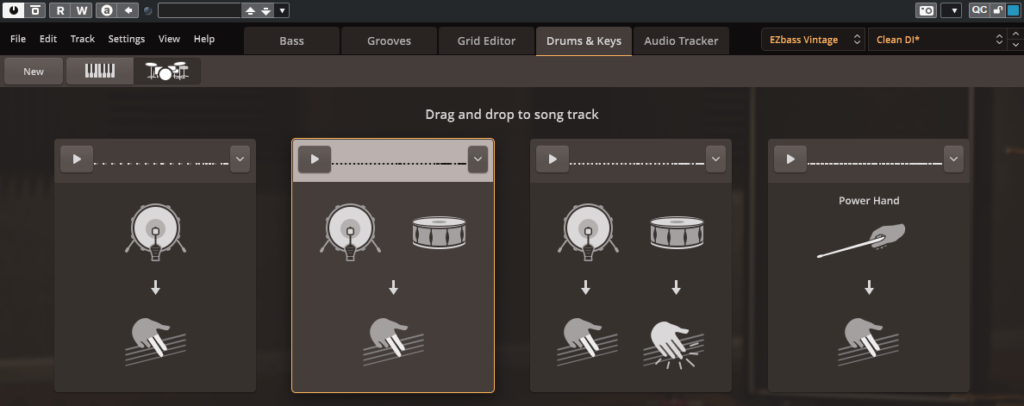The width and height of the screenshot is (1024, 406).
Task: Toggle the plugin bypass power button
Action: [13, 10]
